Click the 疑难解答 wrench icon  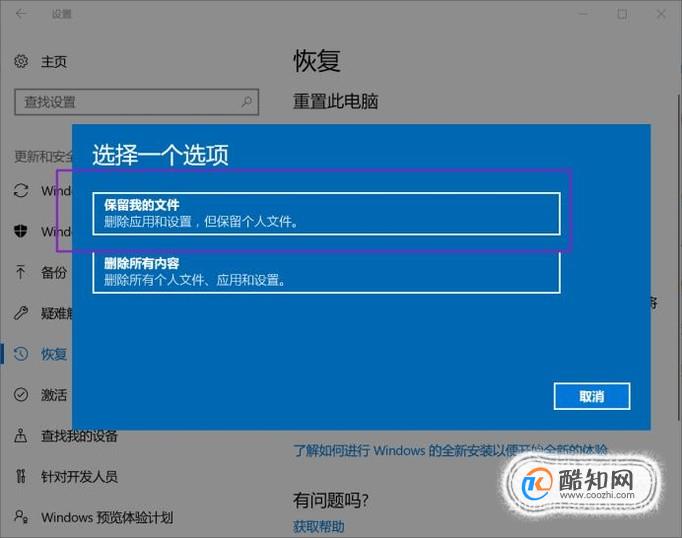[21, 313]
